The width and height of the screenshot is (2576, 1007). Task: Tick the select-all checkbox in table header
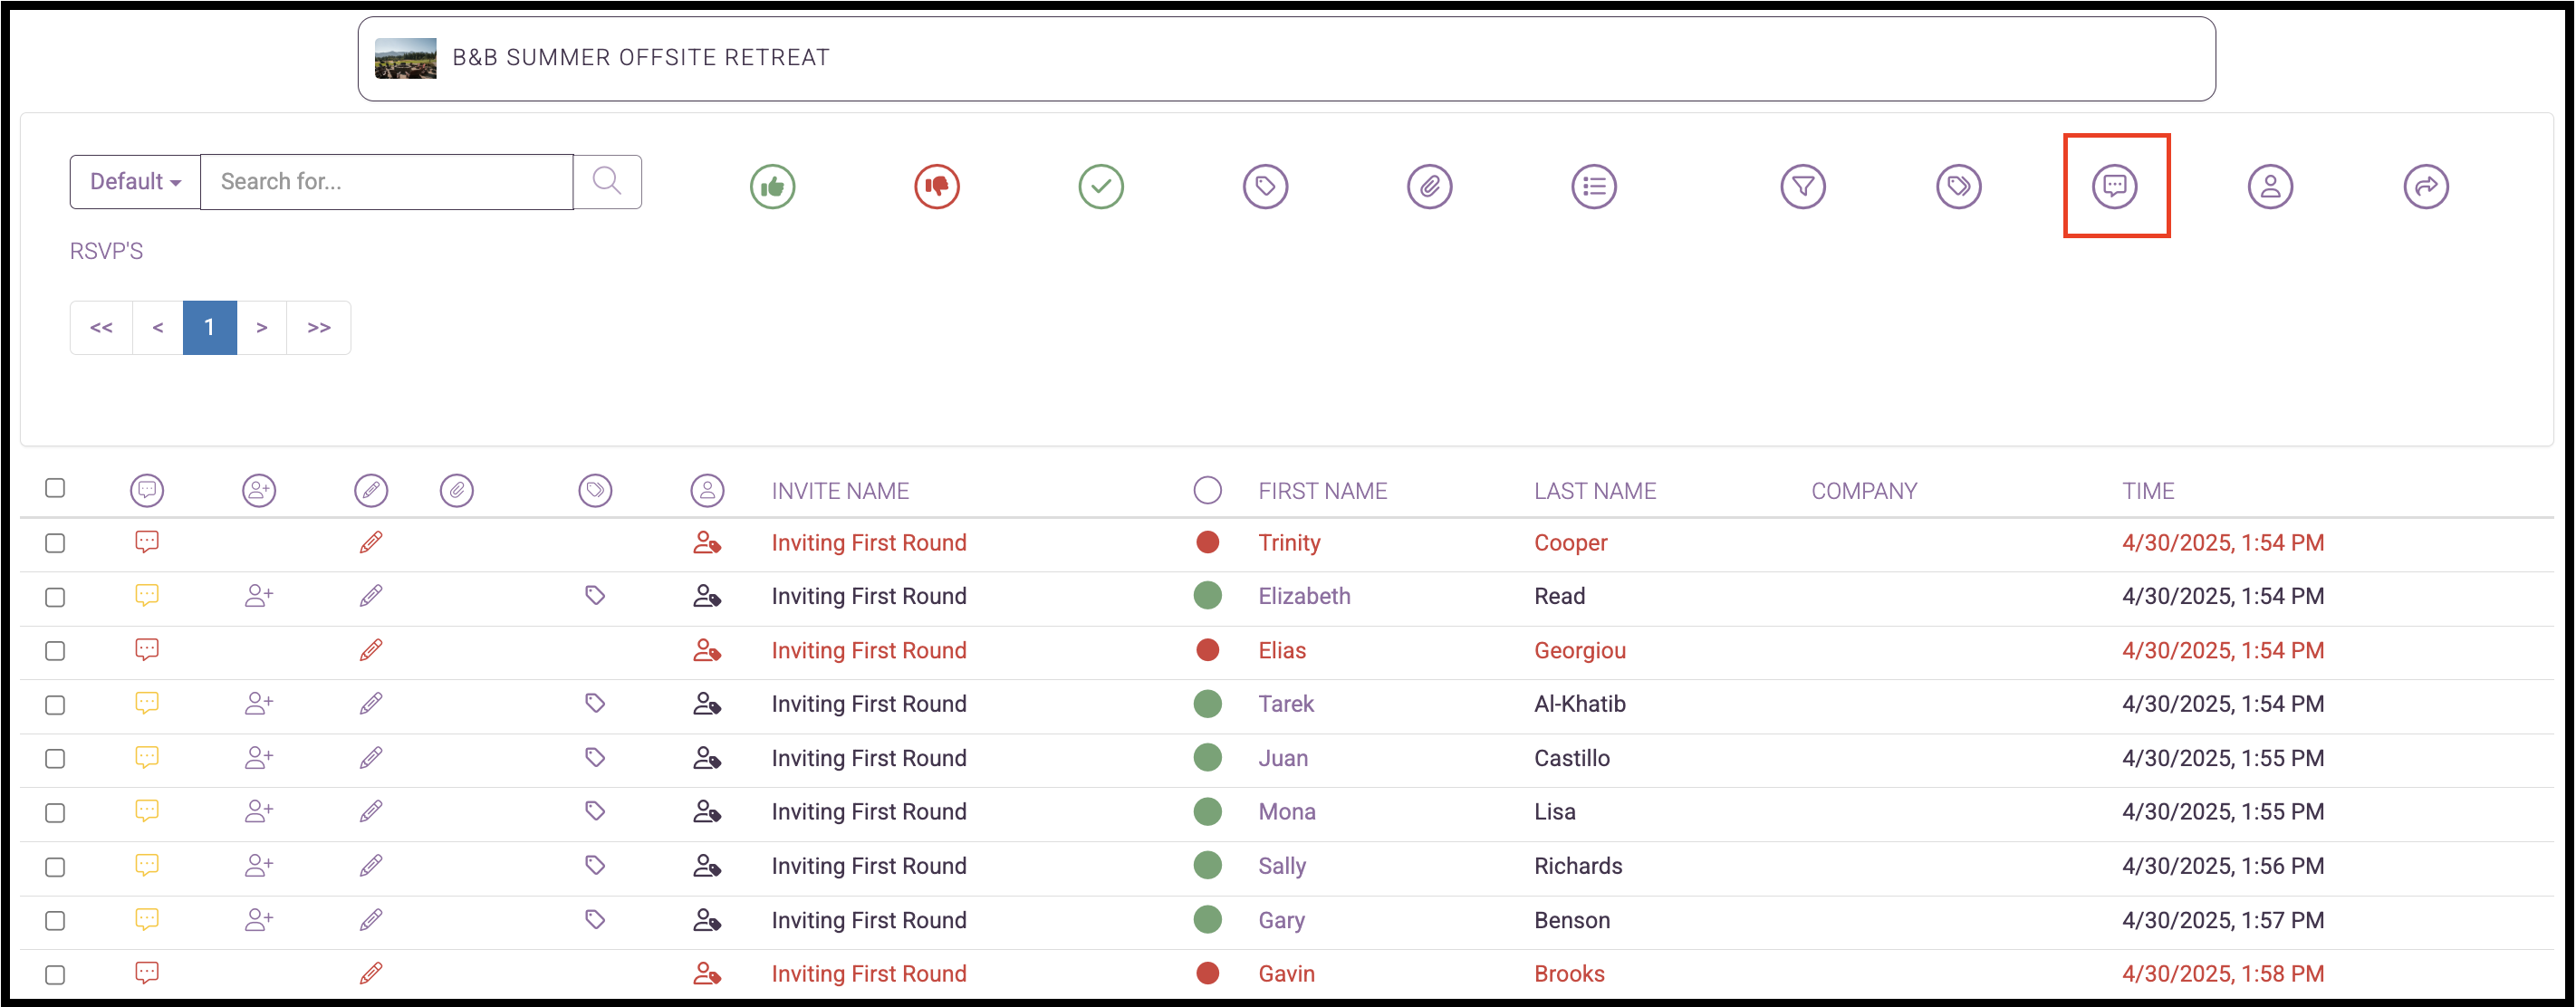[55, 488]
